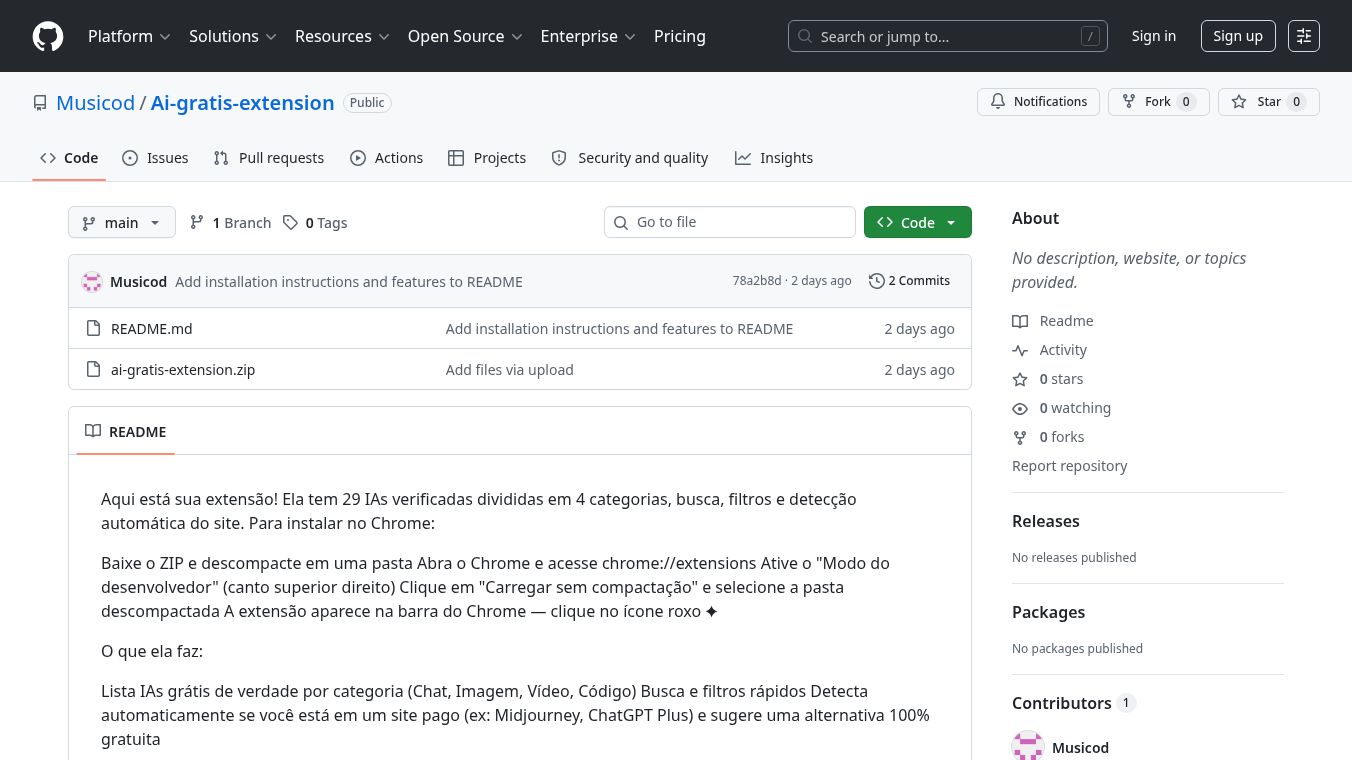Expand the Open Source menu
Image resolution: width=1352 pixels, height=760 pixels.
(465, 36)
